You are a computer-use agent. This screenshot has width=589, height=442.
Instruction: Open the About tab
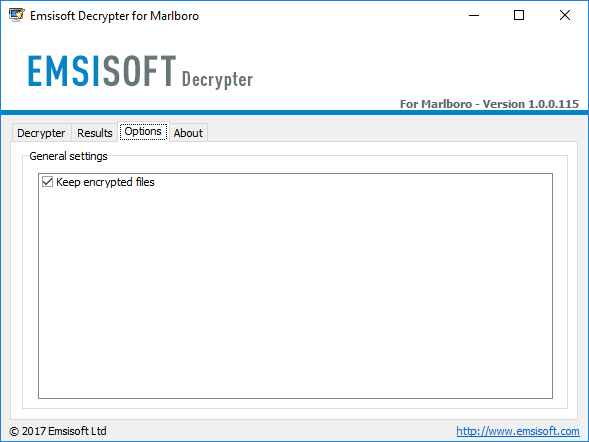188,133
